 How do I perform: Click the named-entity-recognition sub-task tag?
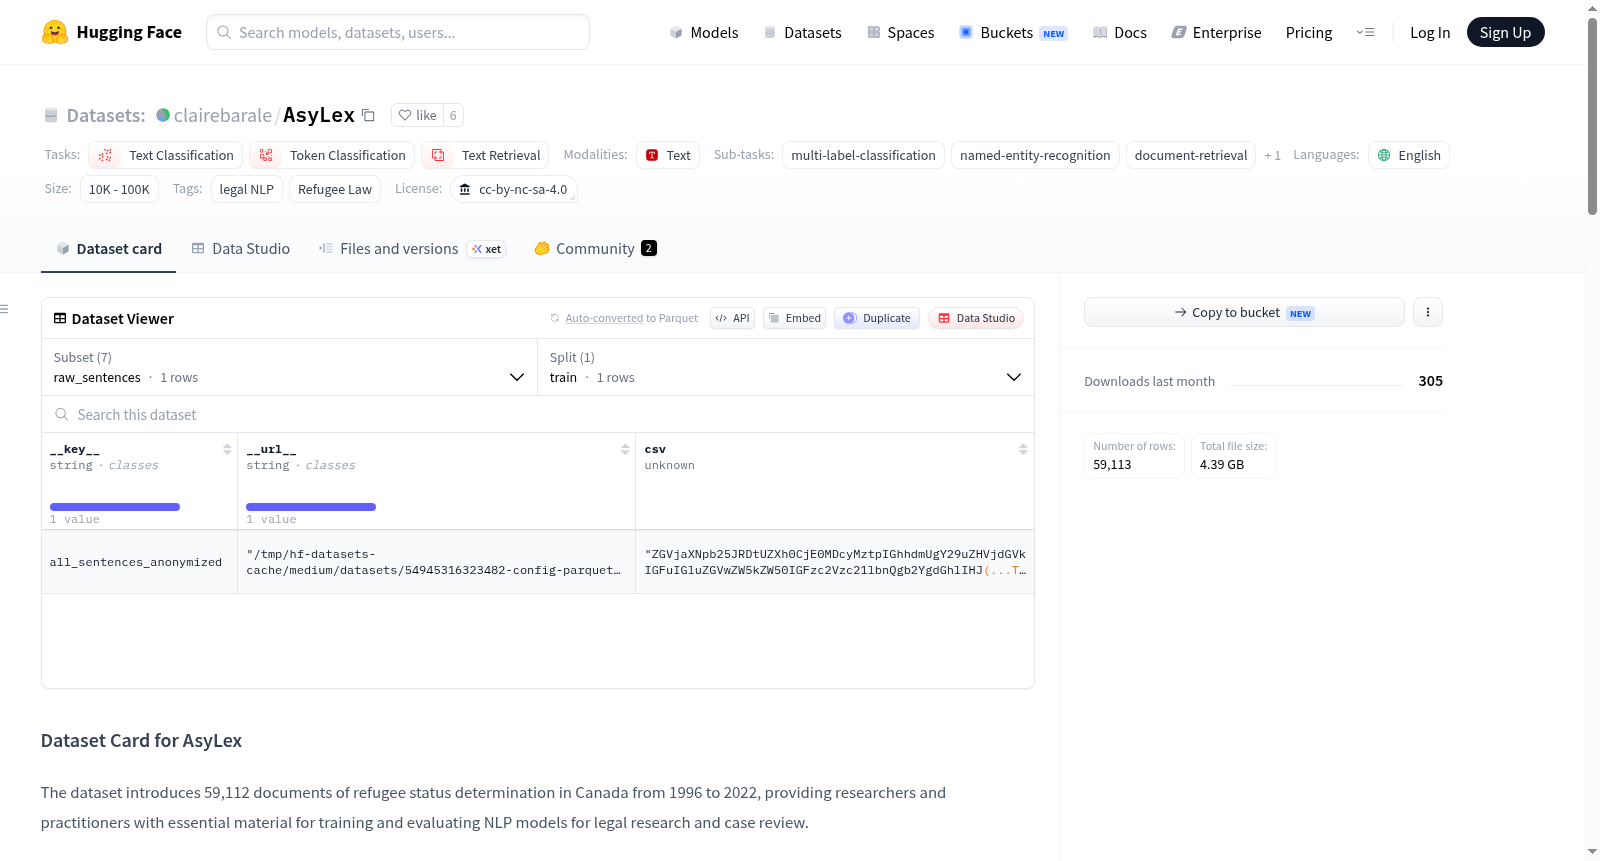click(1035, 155)
